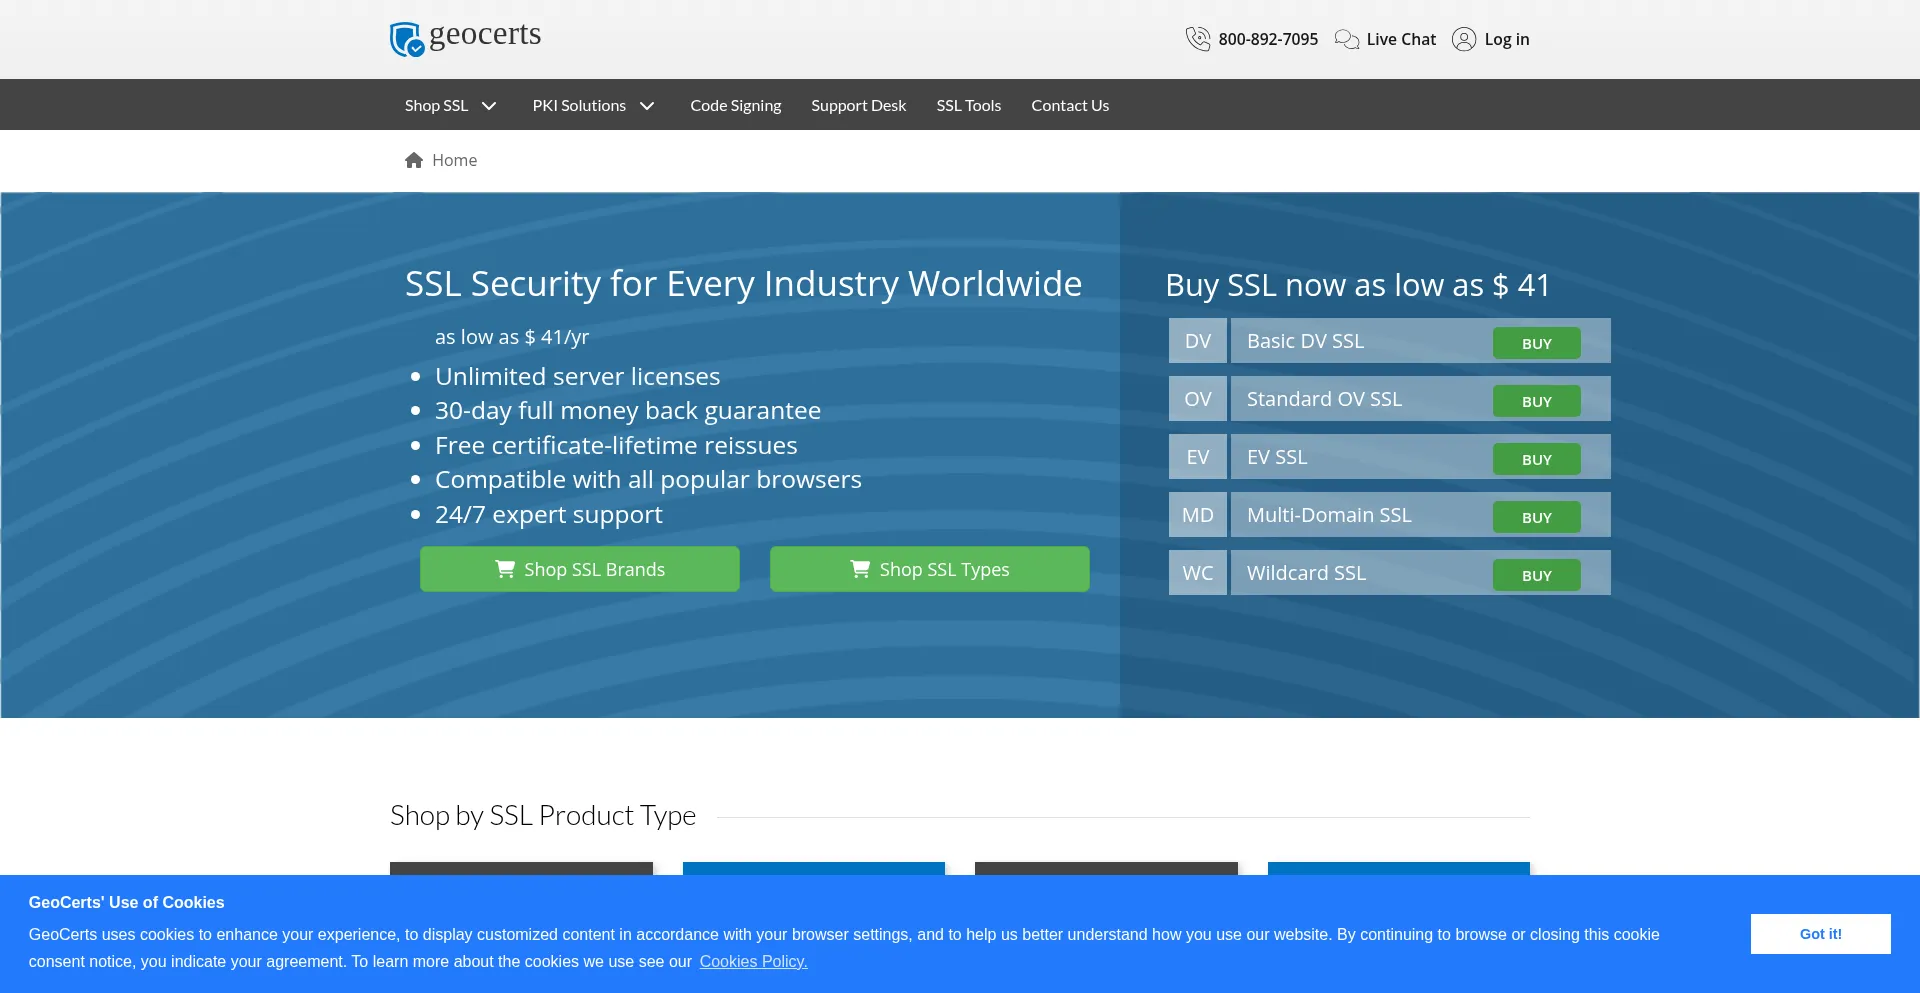Select the EV SSL product name
This screenshot has height=993, width=1920.
pyautogui.click(x=1277, y=457)
